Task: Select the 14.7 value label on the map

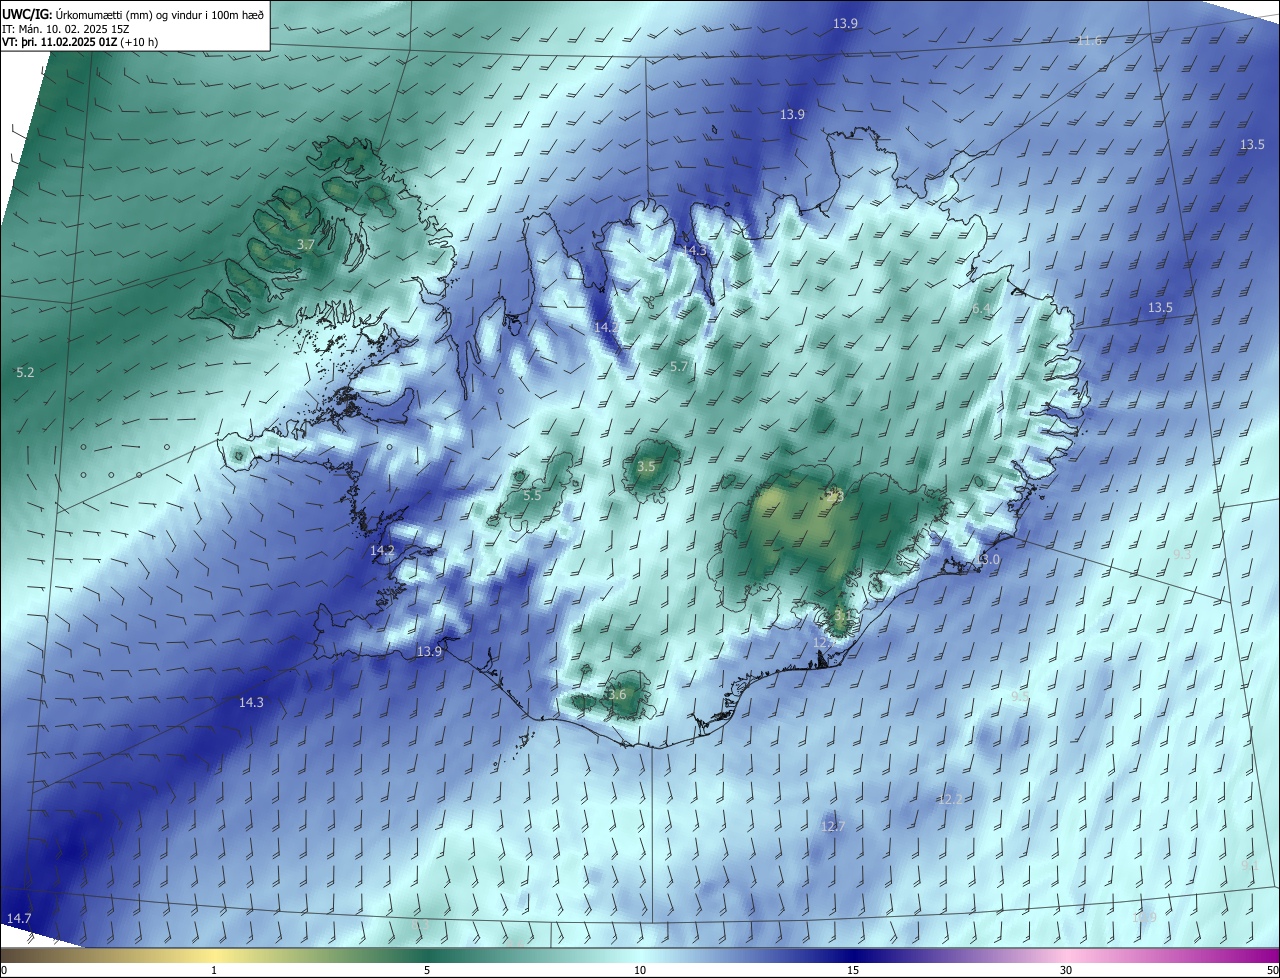Action: (x=19, y=918)
